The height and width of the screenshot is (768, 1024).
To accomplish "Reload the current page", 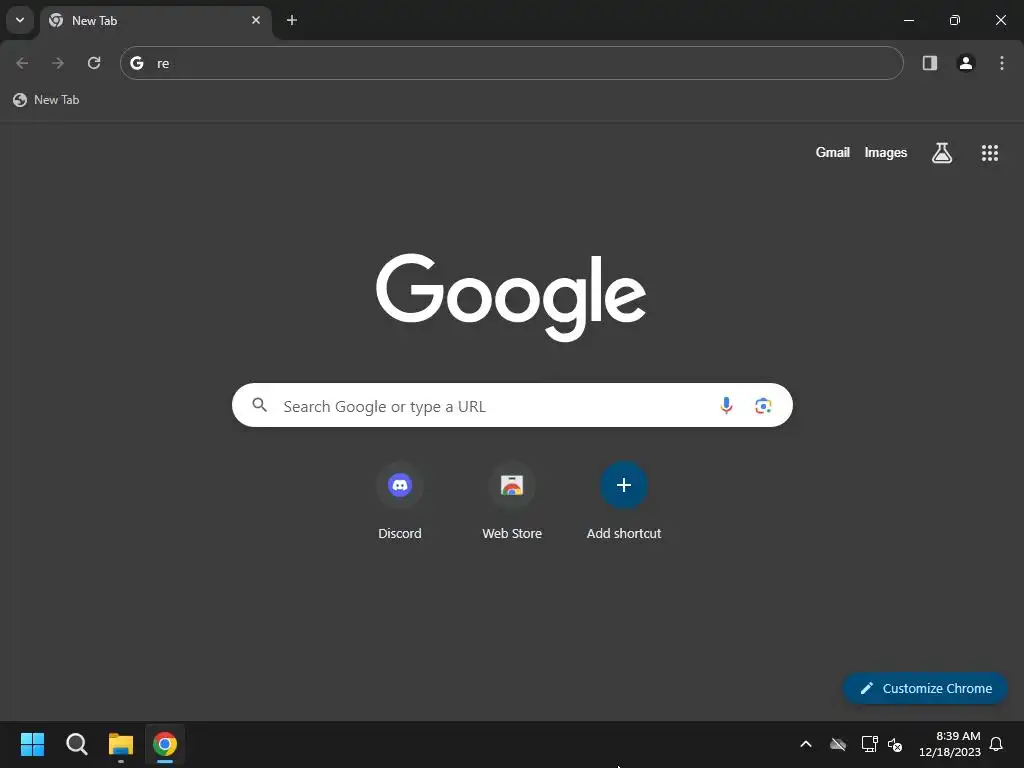I will click(94, 63).
